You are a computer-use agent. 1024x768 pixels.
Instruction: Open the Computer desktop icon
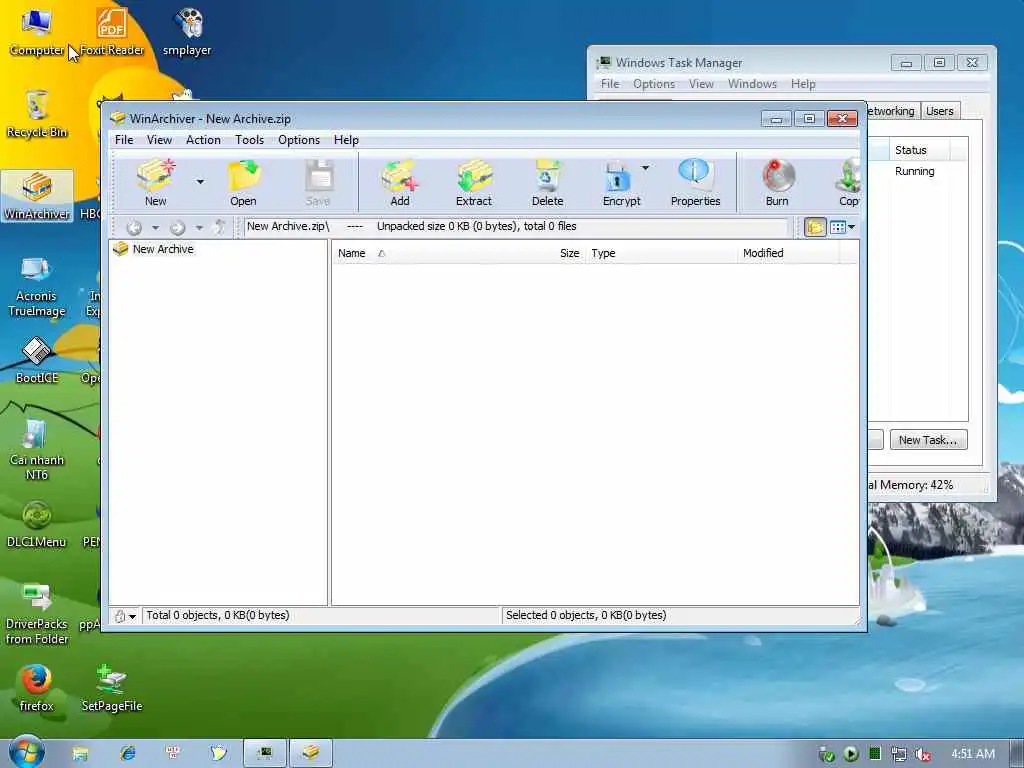pyautogui.click(x=37, y=31)
